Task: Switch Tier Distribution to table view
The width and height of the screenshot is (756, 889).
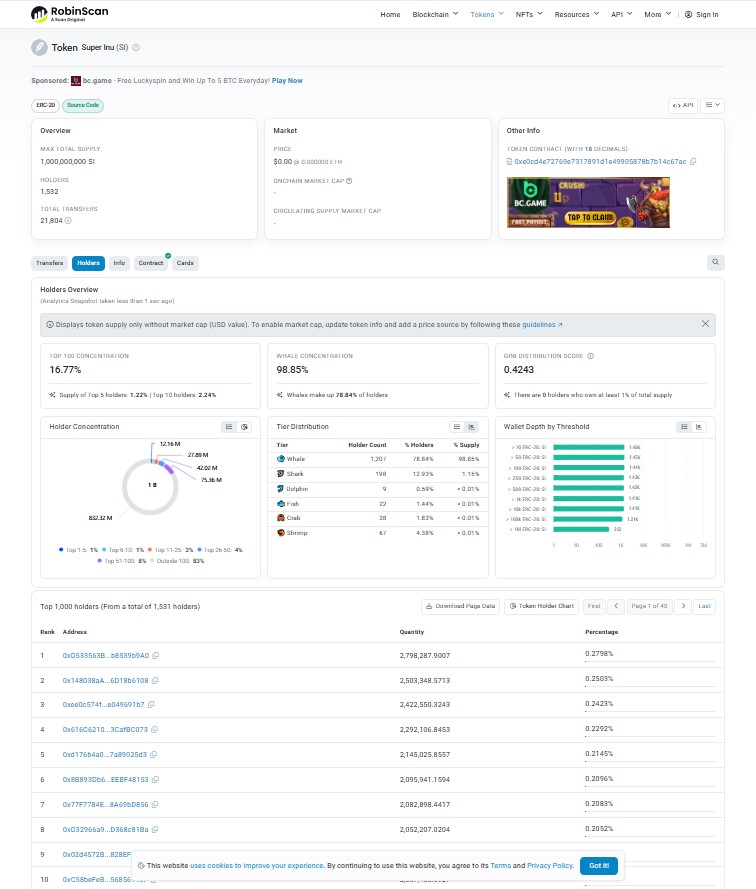Action: coord(457,427)
